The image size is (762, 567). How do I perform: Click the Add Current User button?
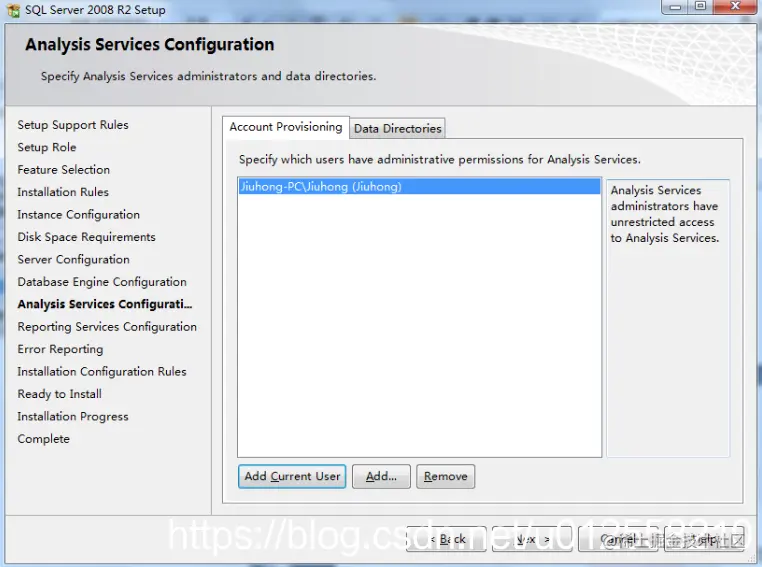point(292,476)
